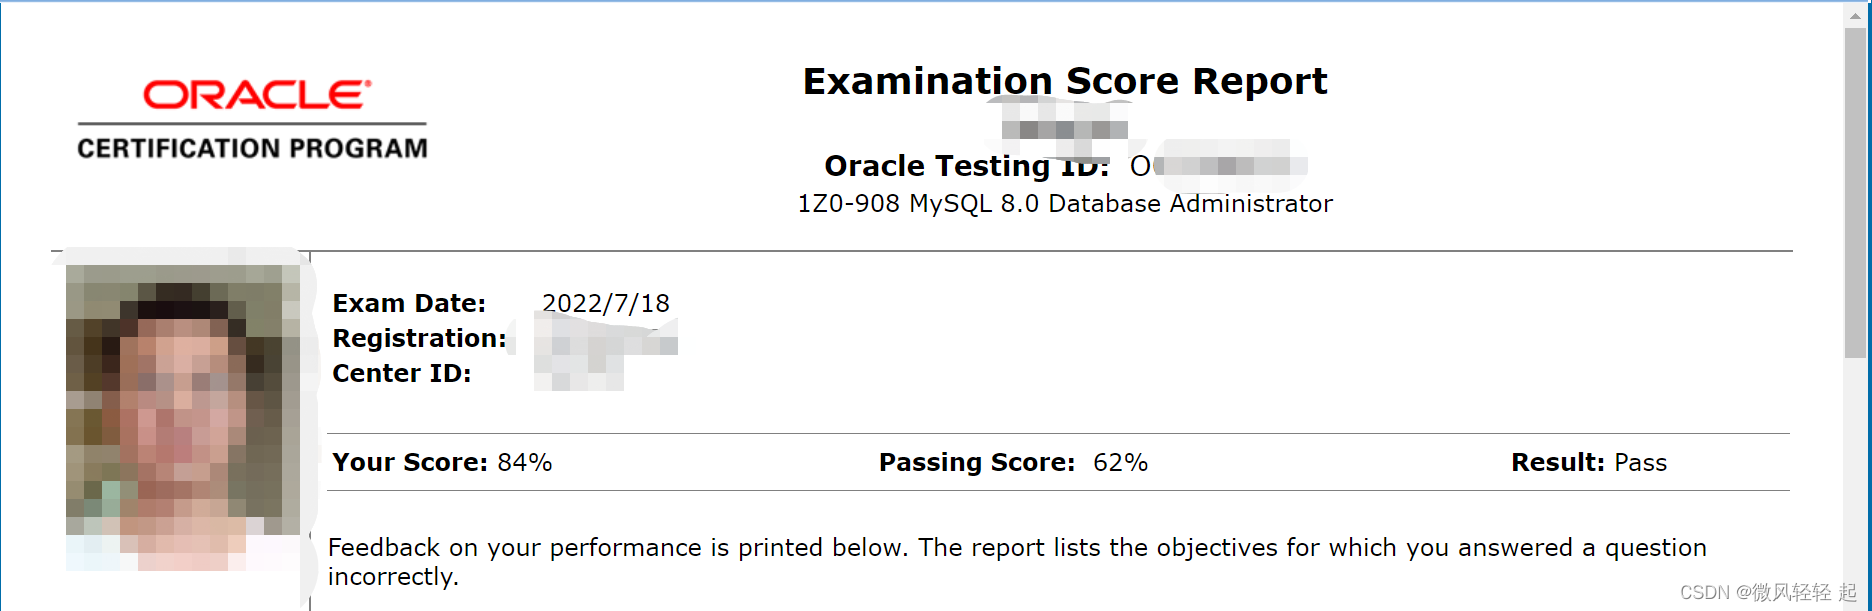Click the red Oracle logo
The width and height of the screenshot is (1872, 611).
click(257, 95)
